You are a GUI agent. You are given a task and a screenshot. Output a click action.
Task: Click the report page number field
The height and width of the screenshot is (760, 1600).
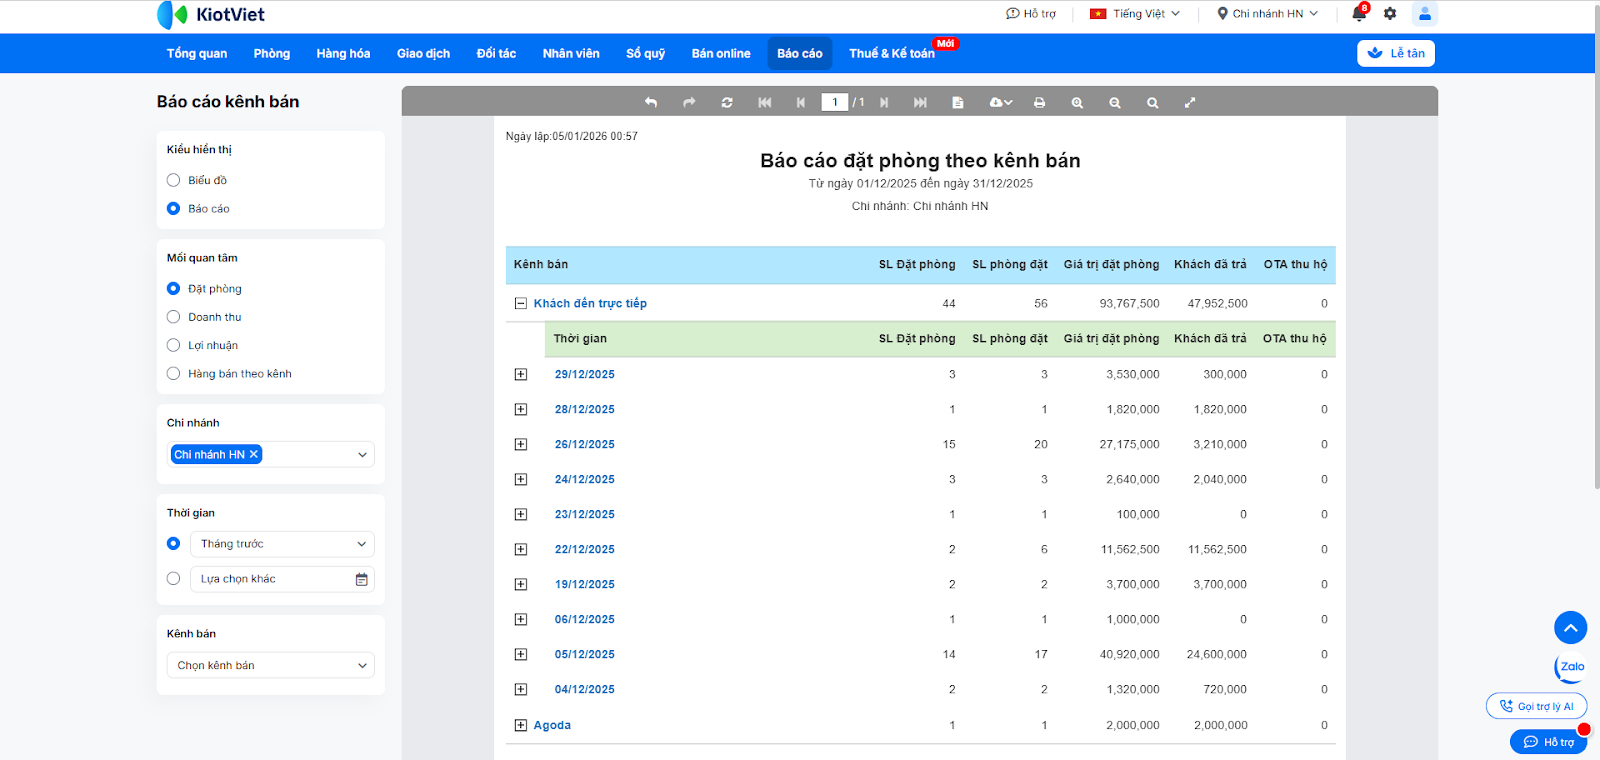click(x=834, y=103)
